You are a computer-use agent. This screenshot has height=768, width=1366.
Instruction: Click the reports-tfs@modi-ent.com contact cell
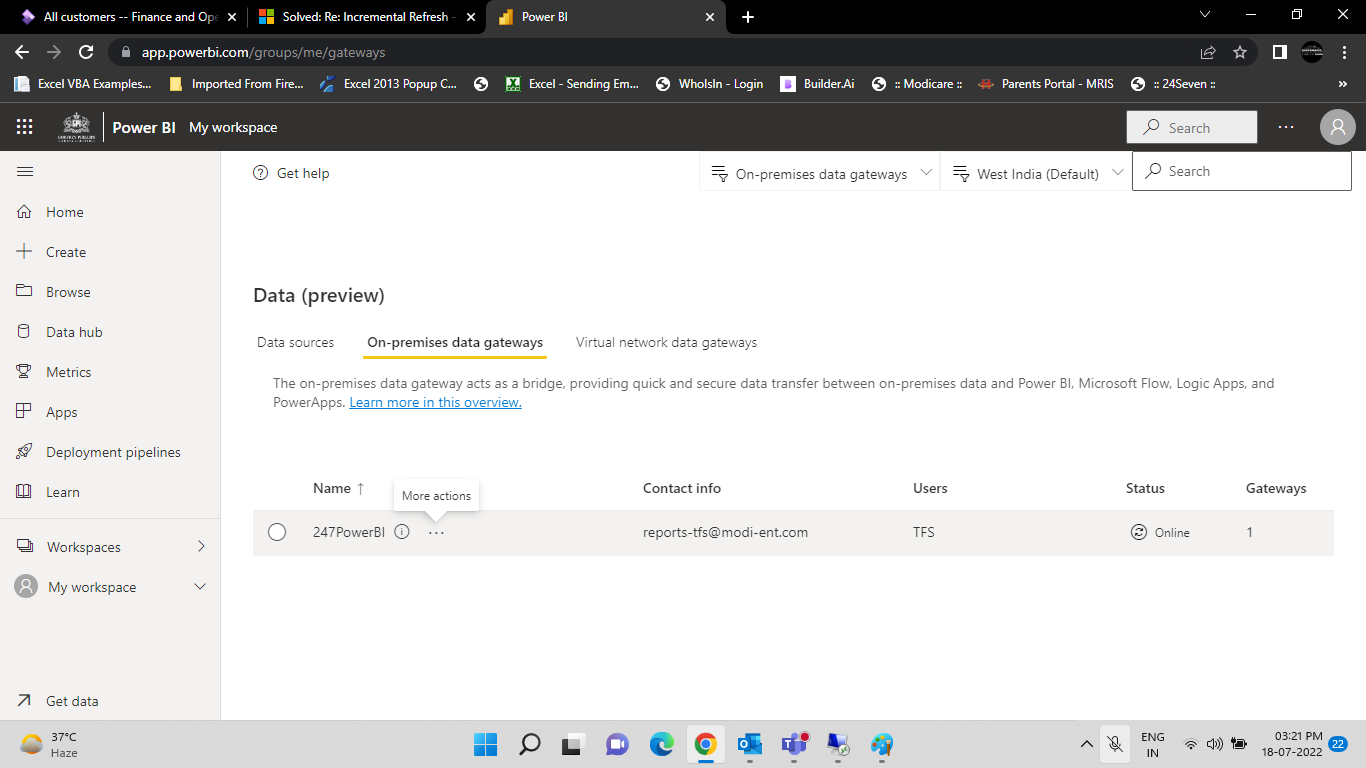(725, 532)
